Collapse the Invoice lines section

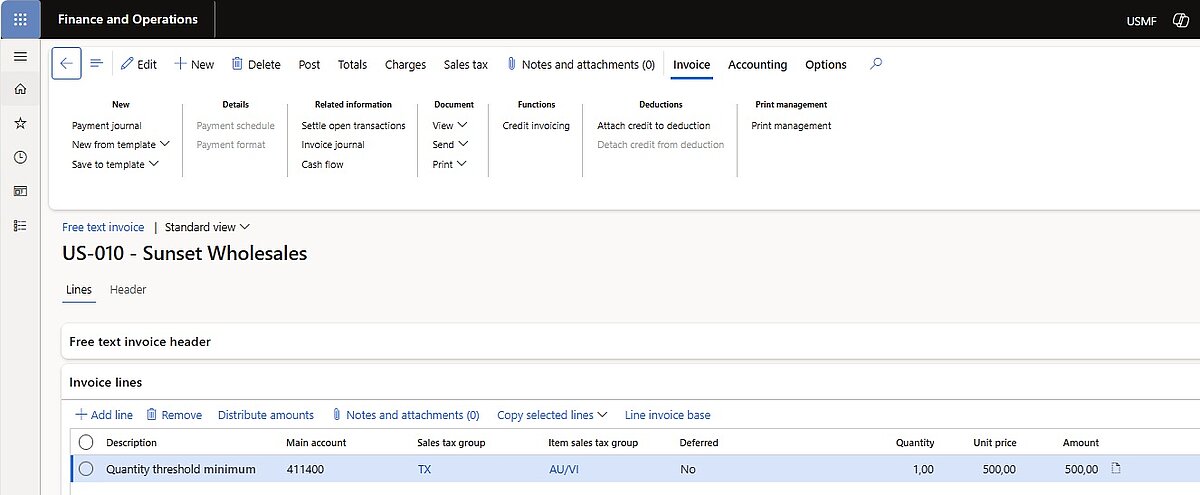(x=106, y=382)
